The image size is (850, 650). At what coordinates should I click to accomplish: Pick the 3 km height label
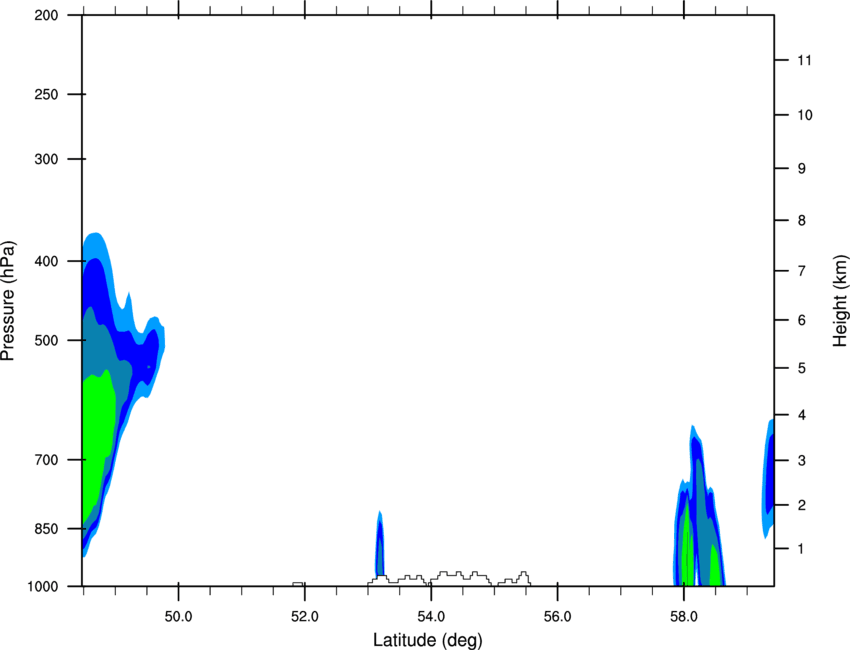pyautogui.click(x=801, y=461)
